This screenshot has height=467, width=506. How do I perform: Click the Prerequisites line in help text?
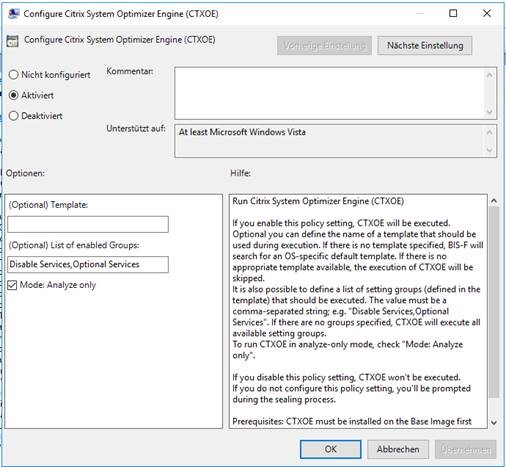point(352,421)
